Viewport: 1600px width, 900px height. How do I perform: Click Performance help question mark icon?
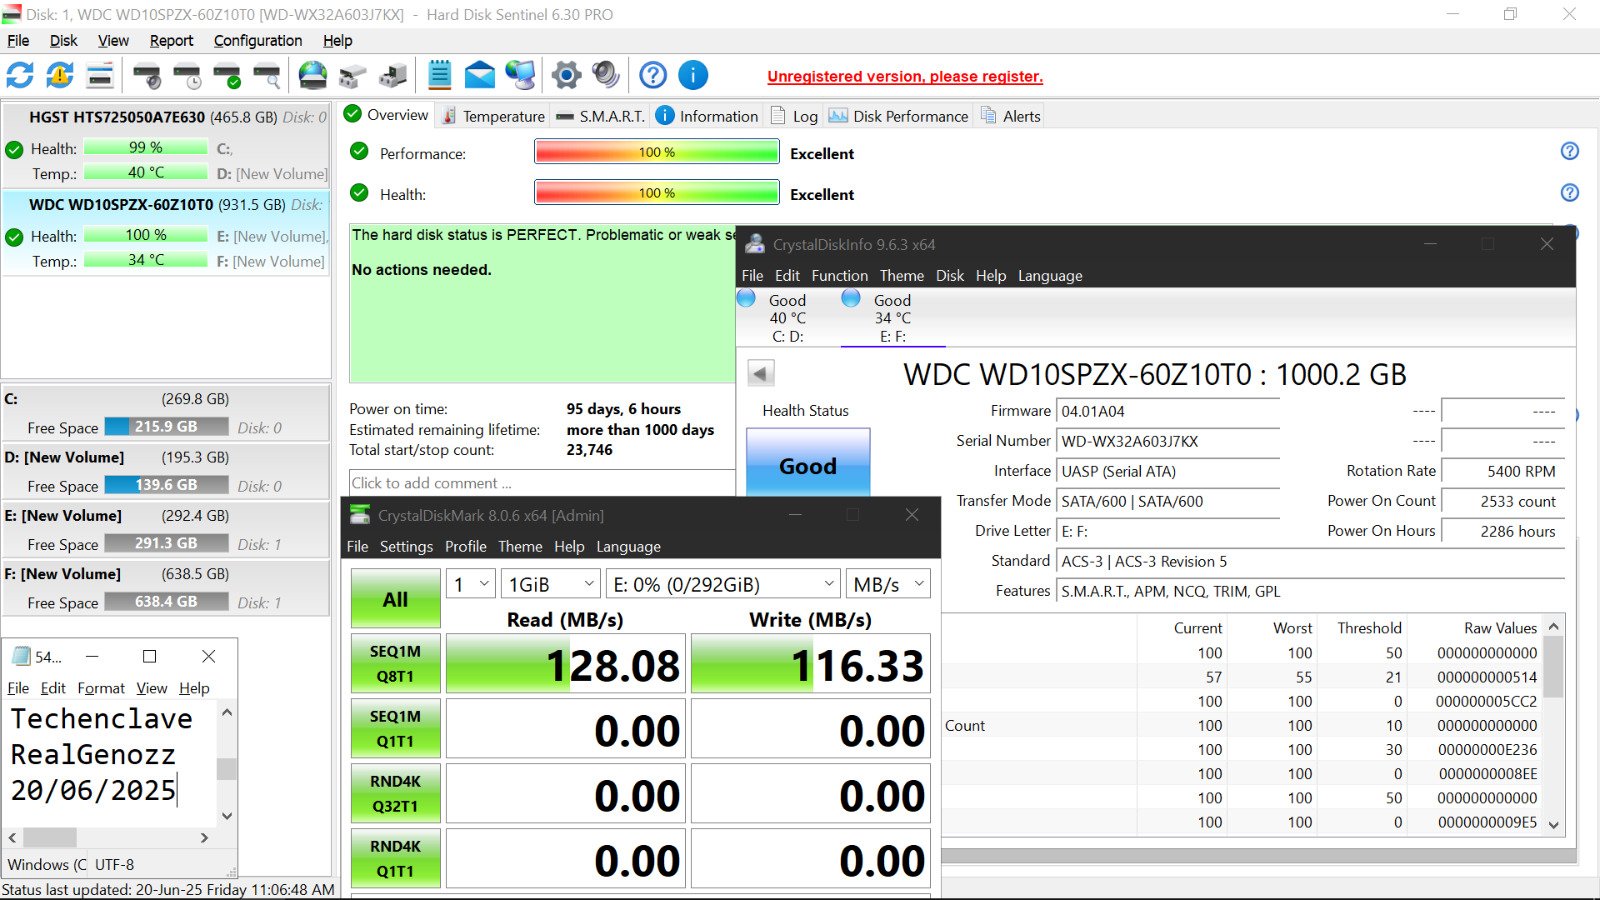[x=1569, y=151]
